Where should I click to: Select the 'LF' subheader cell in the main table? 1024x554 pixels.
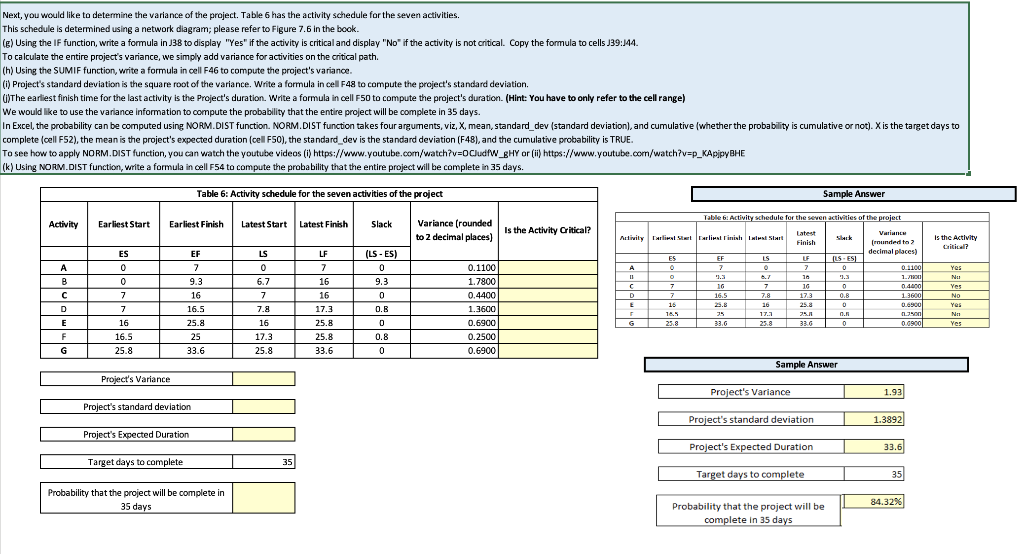click(324, 254)
